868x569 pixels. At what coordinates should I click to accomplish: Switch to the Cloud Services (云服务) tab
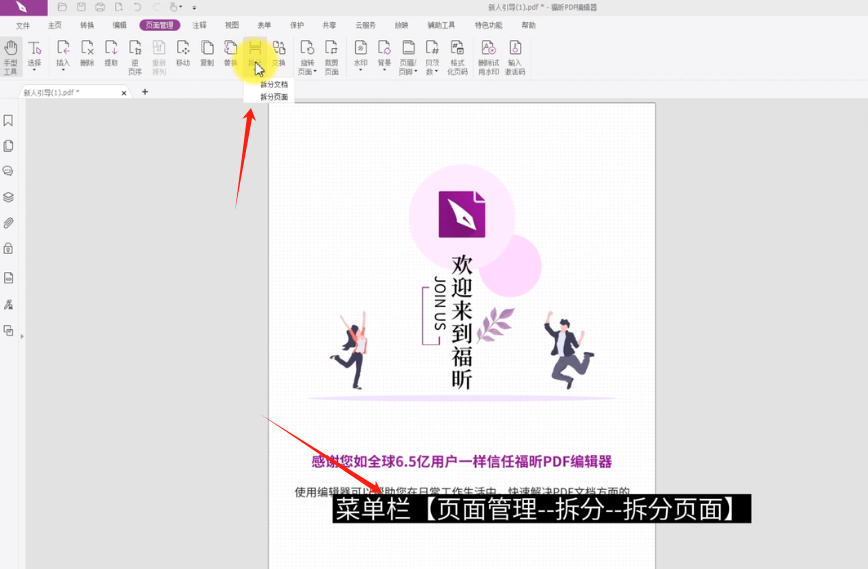pyautogui.click(x=365, y=25)
